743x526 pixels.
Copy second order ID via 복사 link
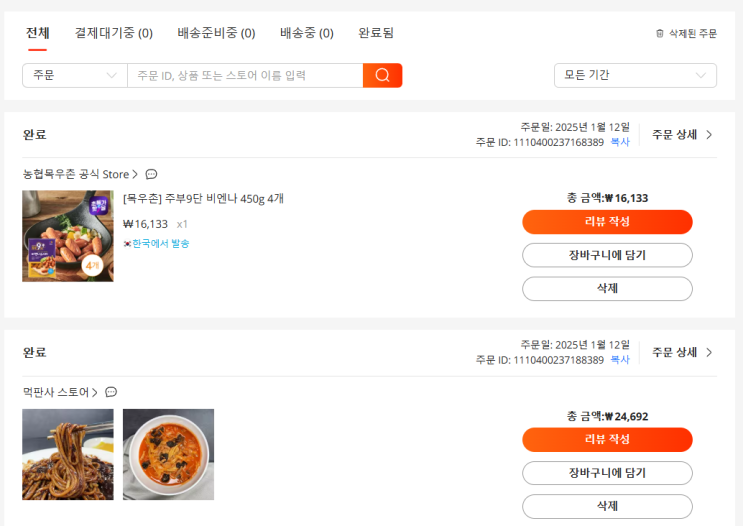pos(620,360)
